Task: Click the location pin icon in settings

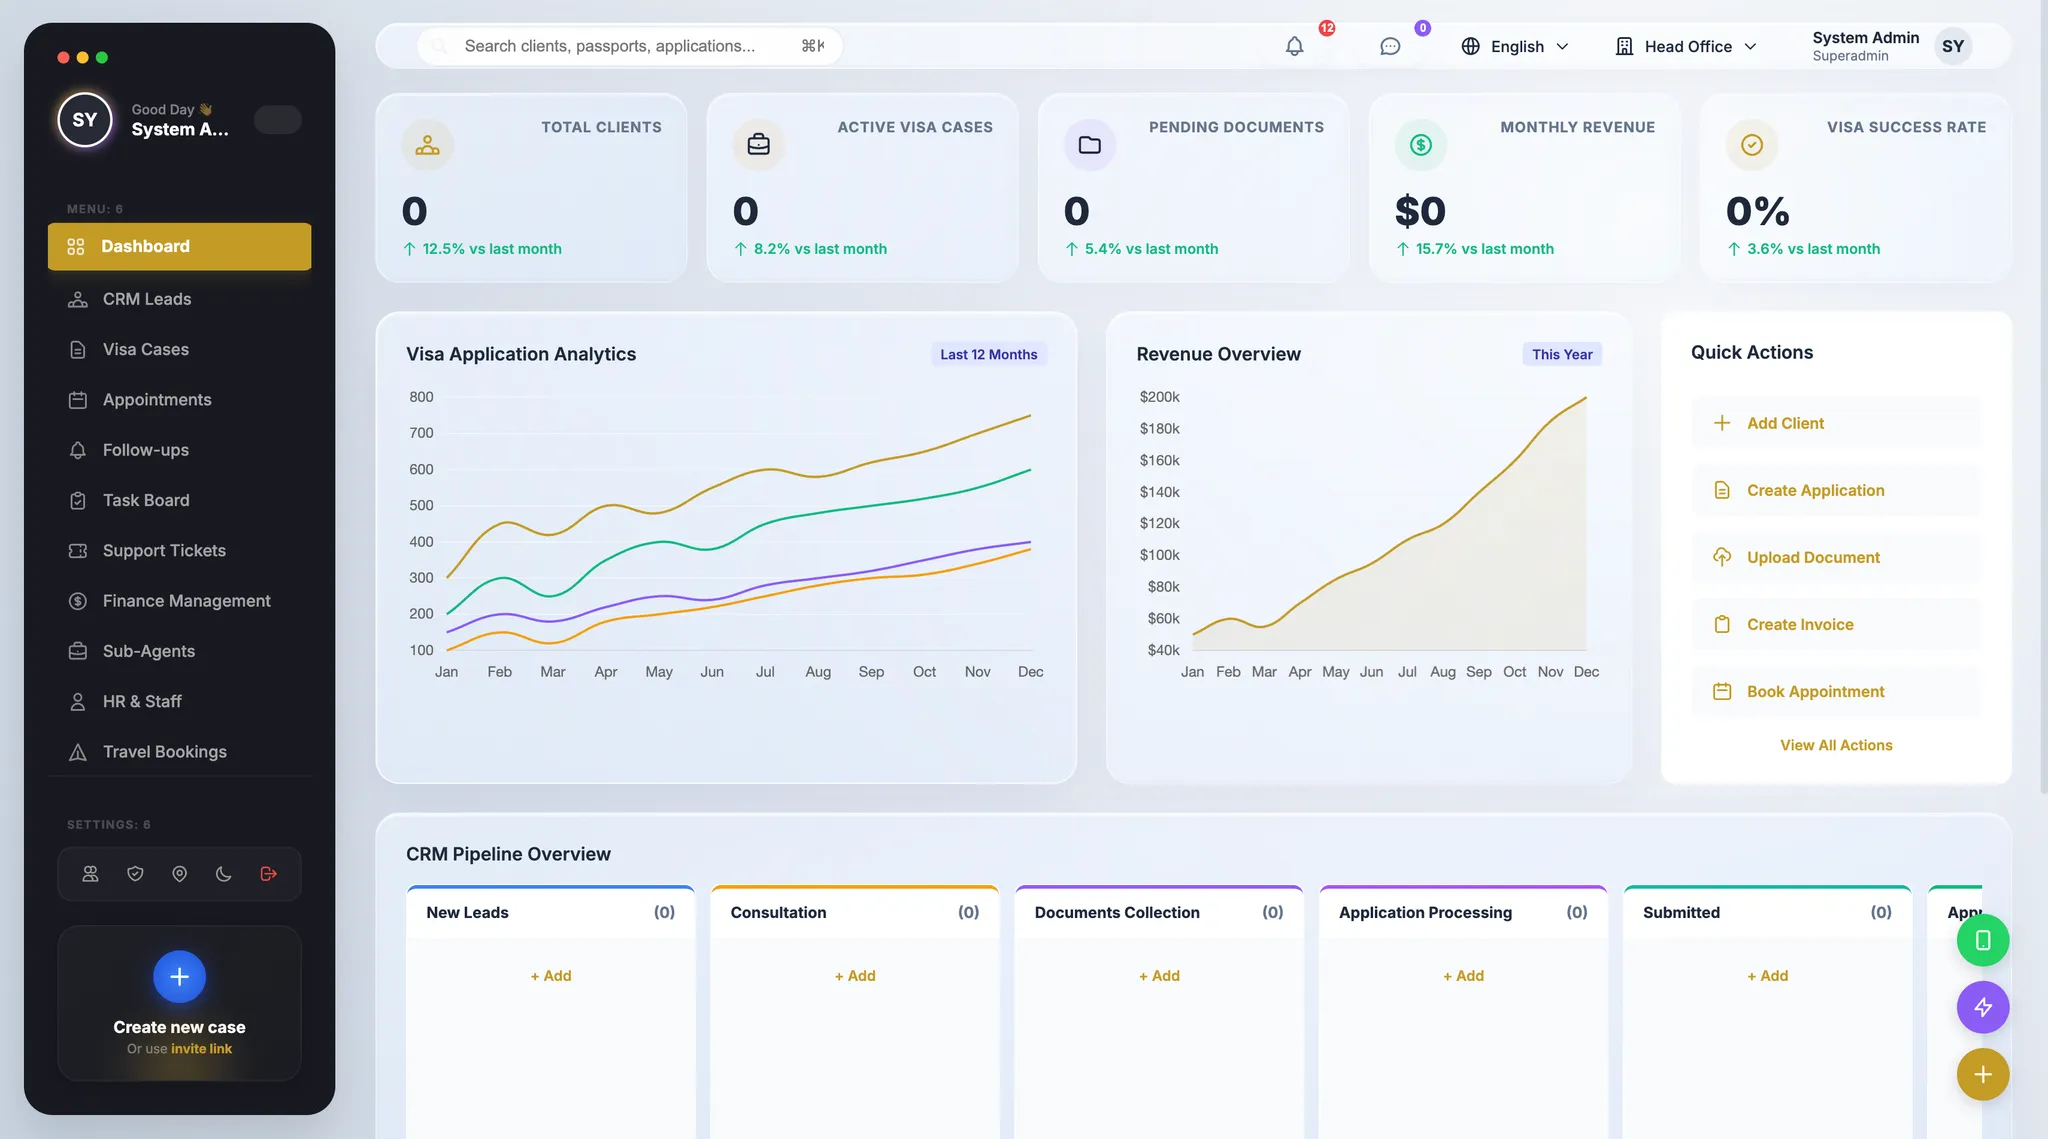Action: 179,874
